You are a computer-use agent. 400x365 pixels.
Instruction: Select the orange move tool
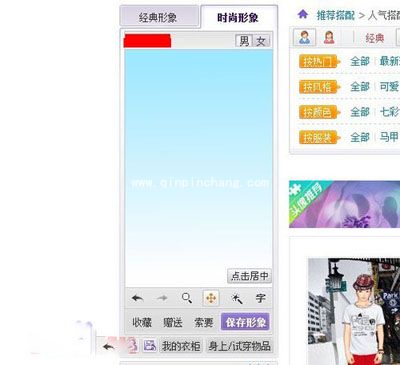(x=211, y=298)
